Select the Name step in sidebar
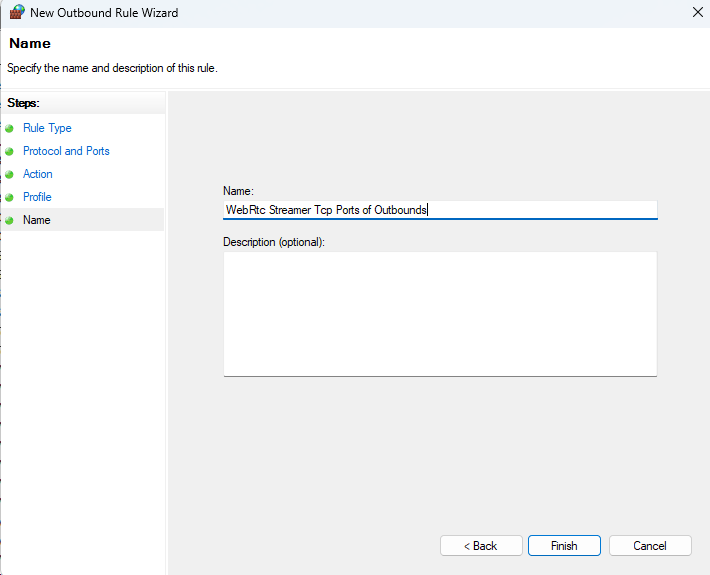 tap(37, 220)
